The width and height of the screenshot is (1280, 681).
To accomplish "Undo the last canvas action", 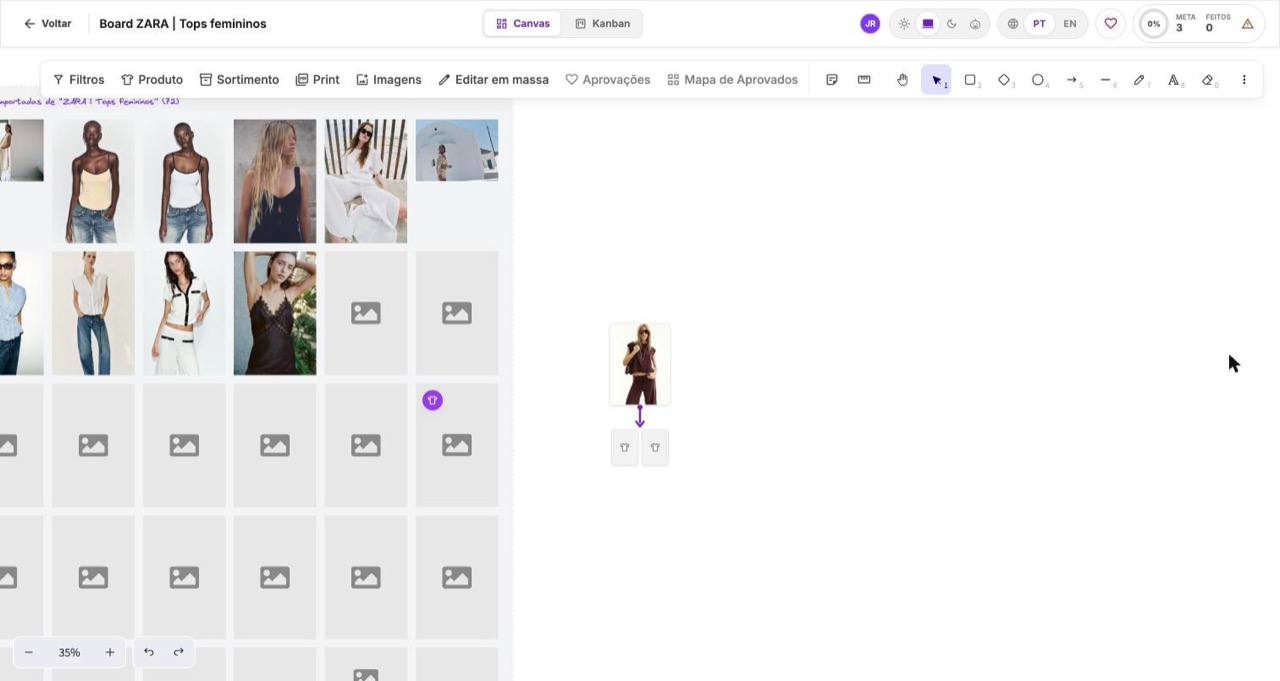I will click(x=149, y=653).
